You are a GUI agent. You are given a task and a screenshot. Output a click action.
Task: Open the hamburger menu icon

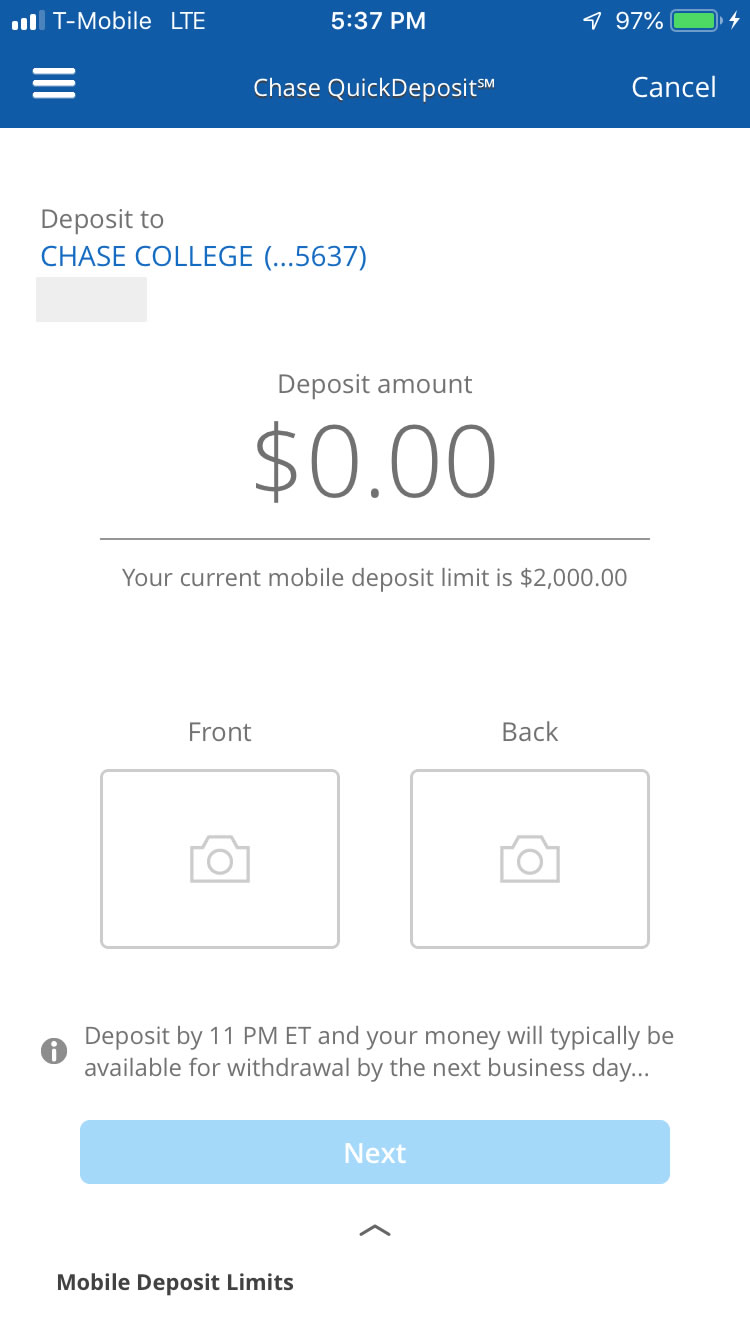(54, 83)
